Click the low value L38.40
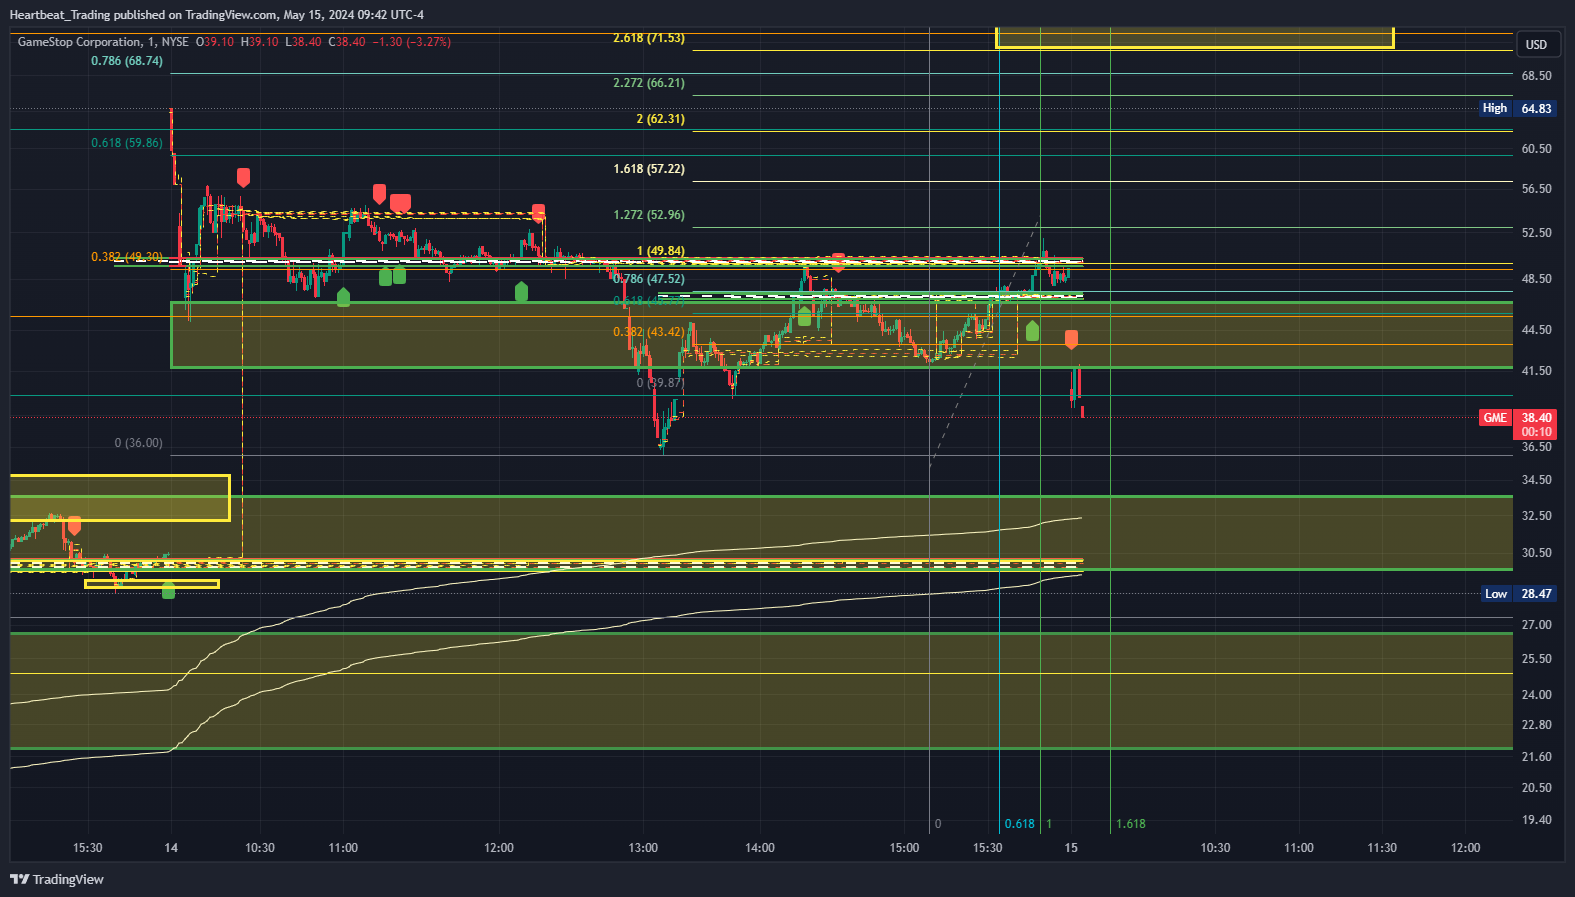Screen dimensions: 1575x897 [x=304, y=42]
